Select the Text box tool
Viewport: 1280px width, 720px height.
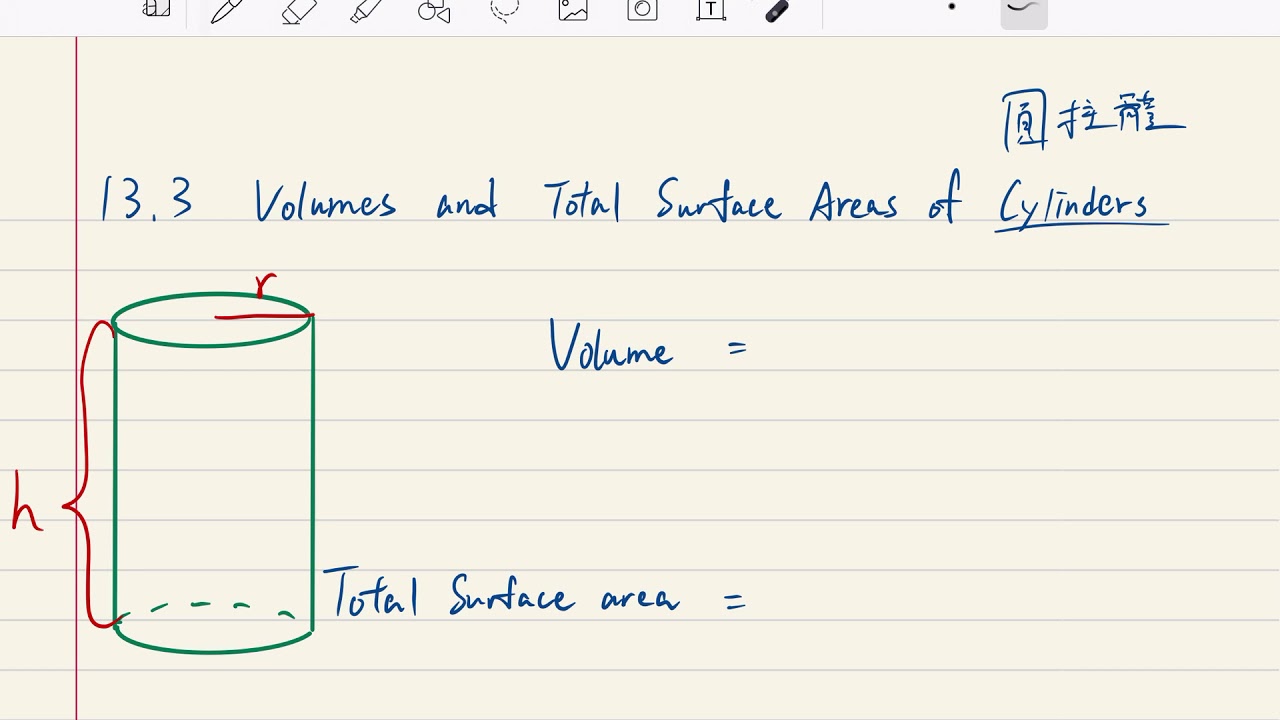pyautogui.click(x=710, y=10)
